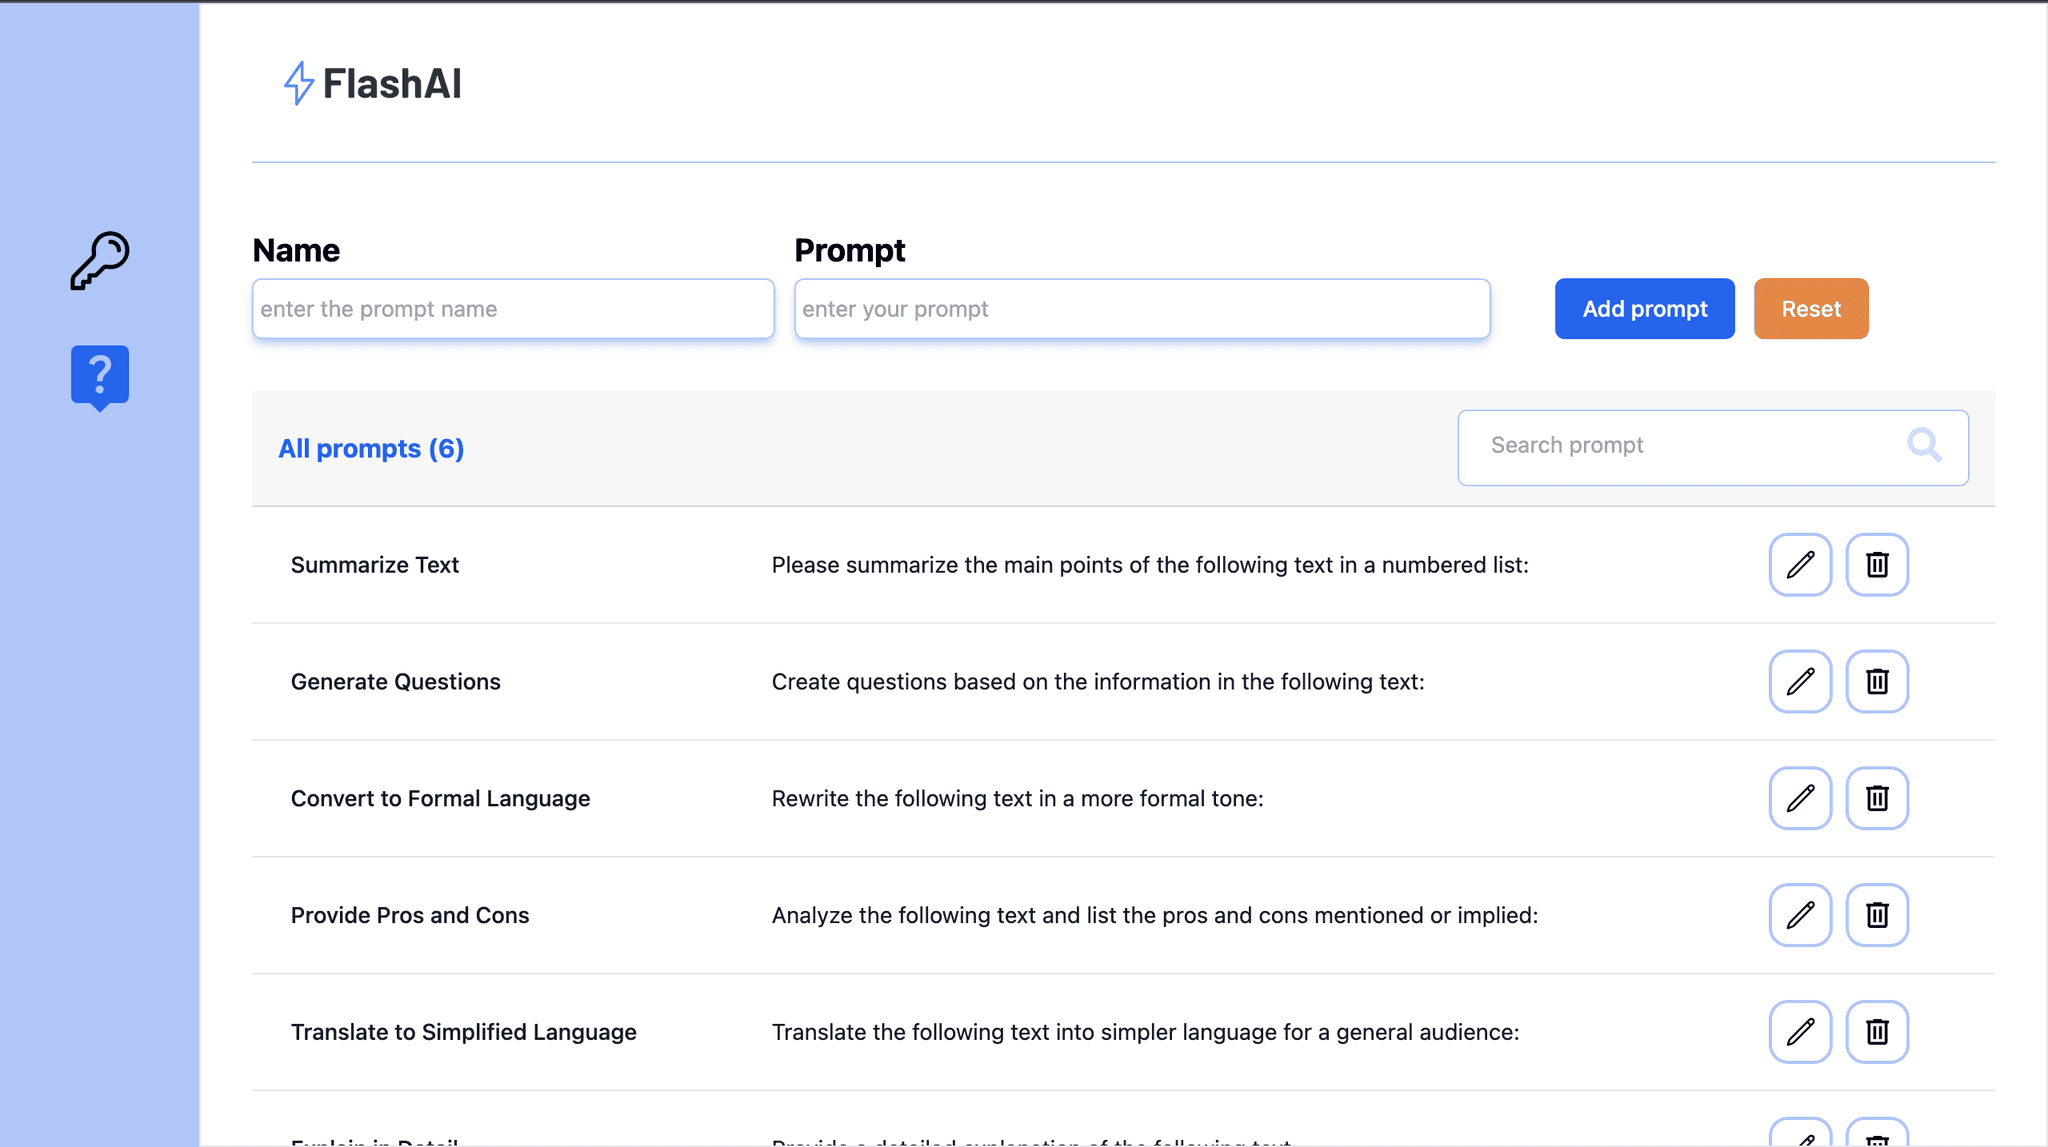Viewport: 2048px width, 1147px height.
Task: Delete the Translate to Simplified Language prompt
Action: coord(1877,1031)
